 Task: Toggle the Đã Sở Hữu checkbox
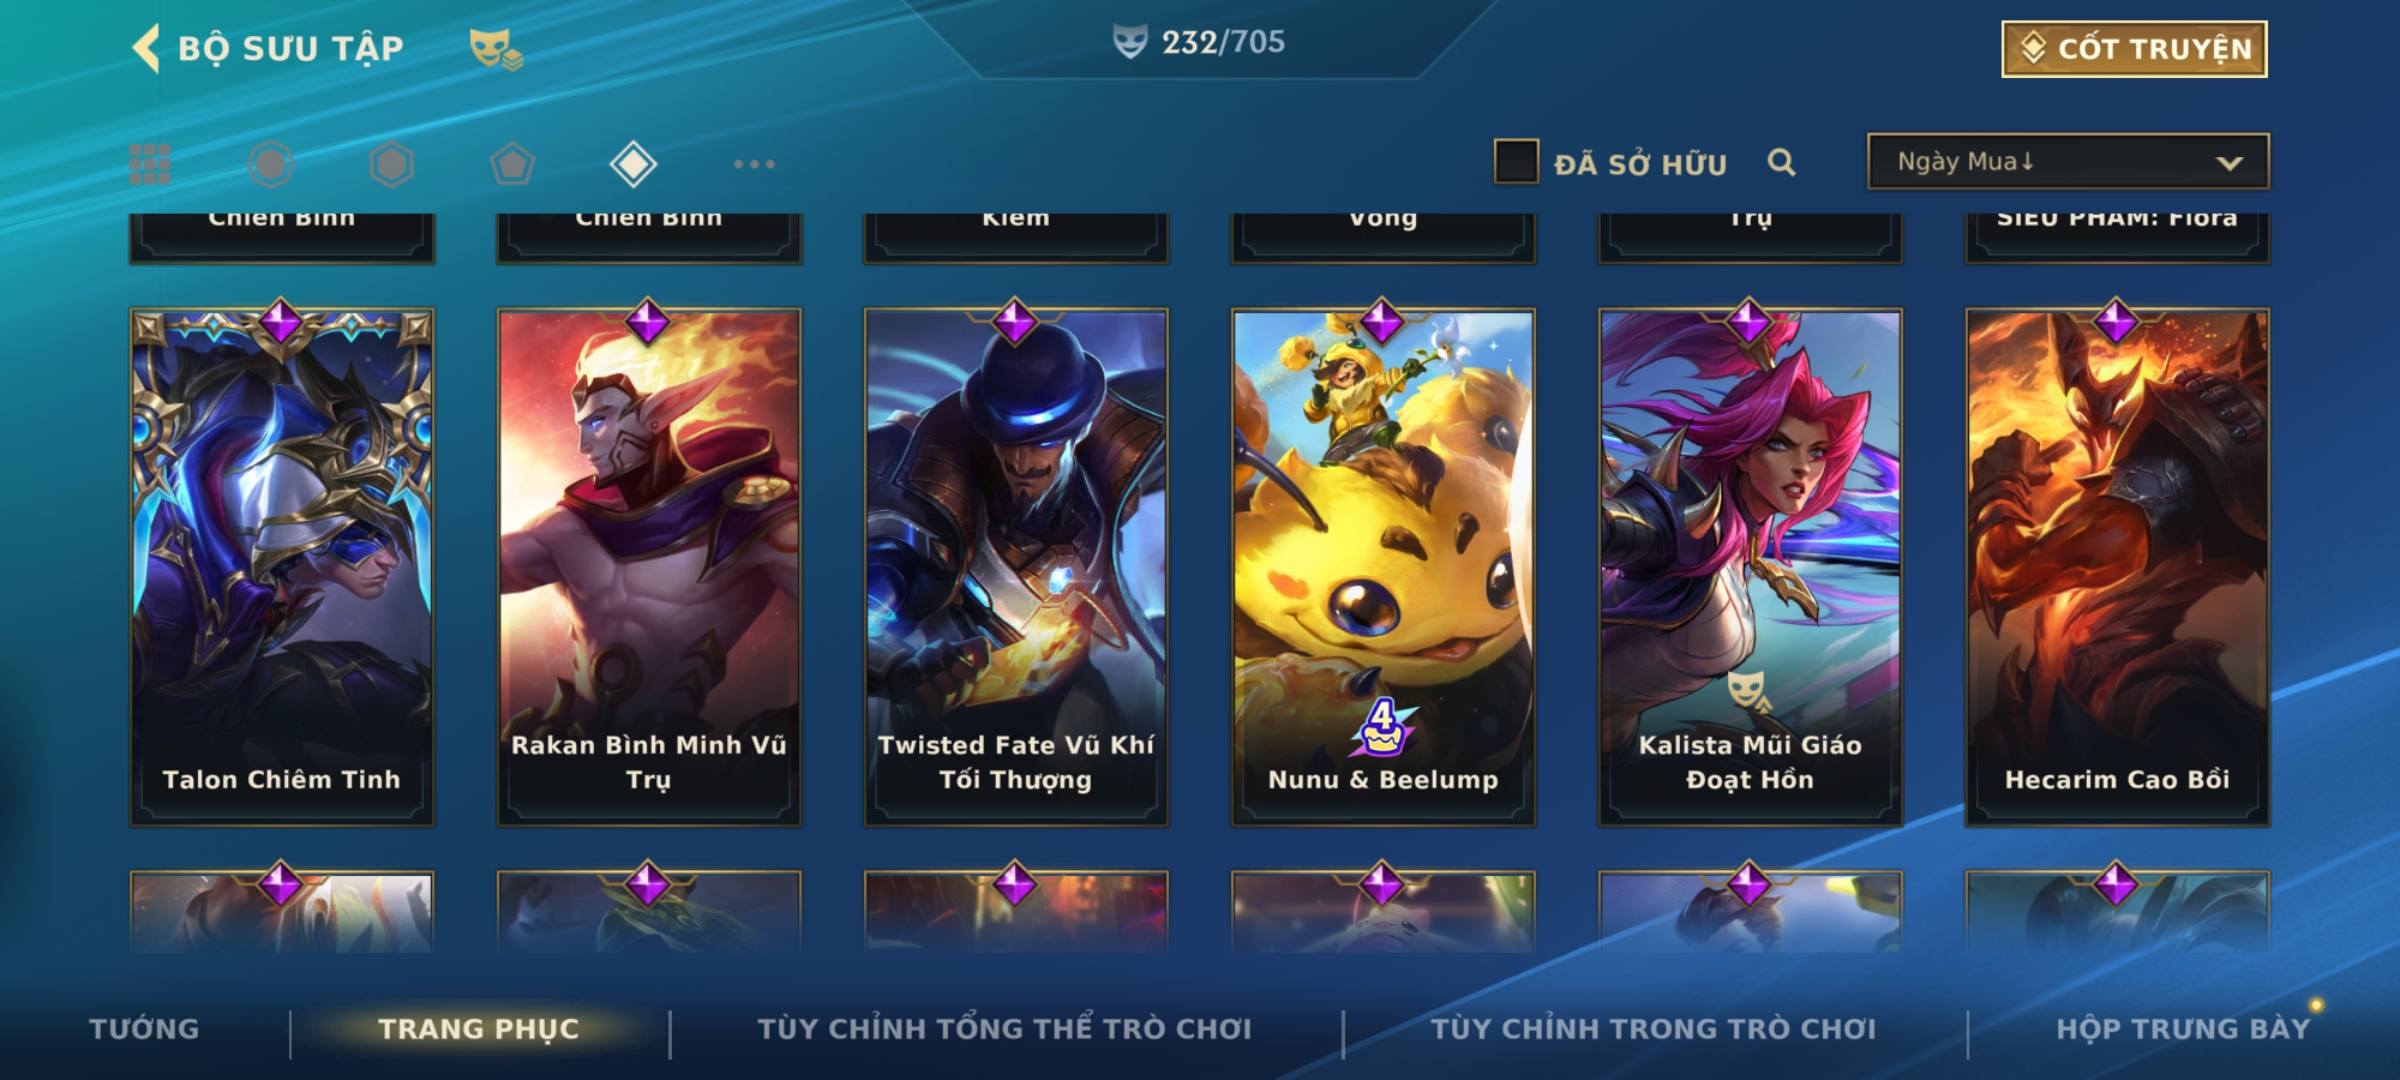(1516, 162)
